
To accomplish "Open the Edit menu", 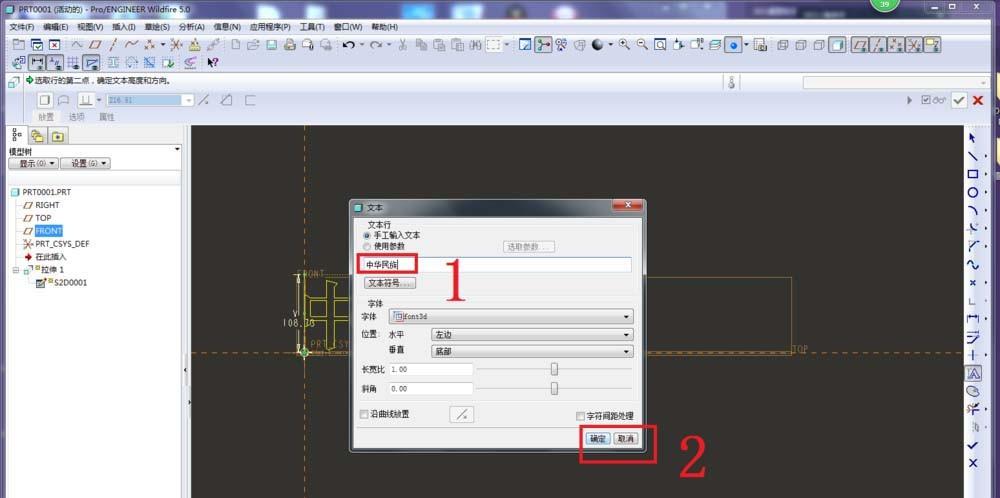I will (x=55, y=27).
